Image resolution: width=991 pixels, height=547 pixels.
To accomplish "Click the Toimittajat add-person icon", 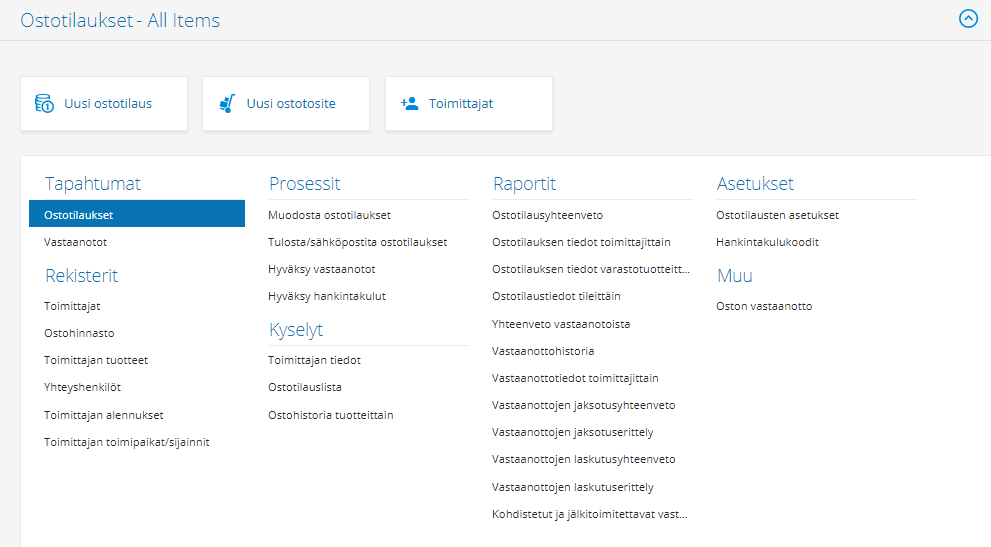I will click(x=409, y=103).
